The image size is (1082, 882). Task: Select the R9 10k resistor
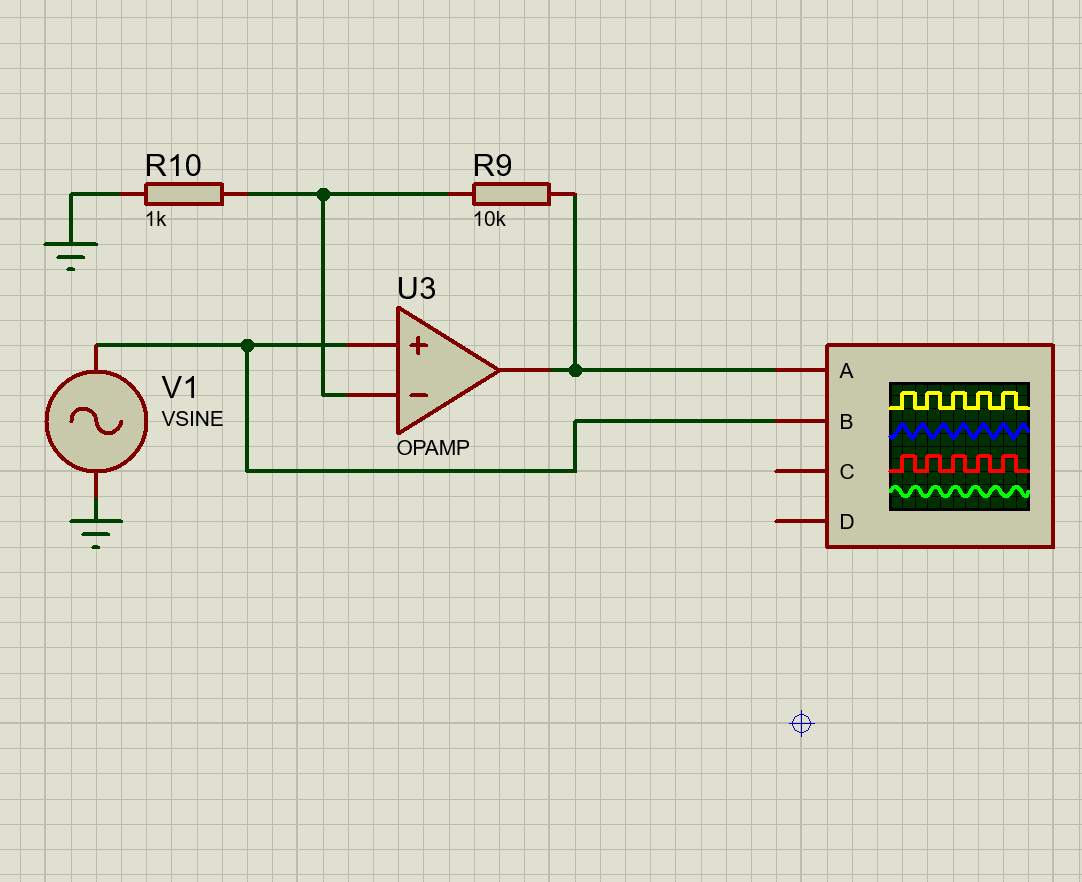[512, 193]
